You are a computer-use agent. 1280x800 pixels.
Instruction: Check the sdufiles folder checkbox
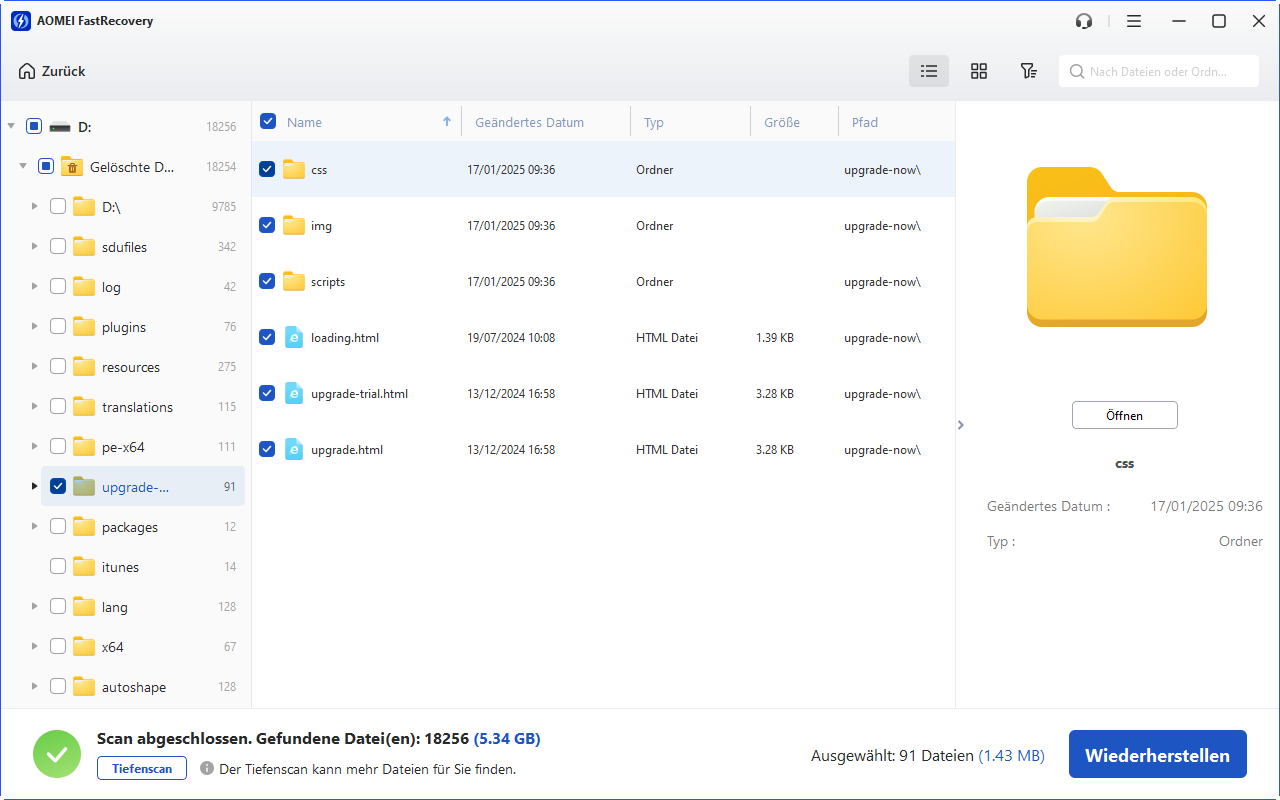click(58, 247)
